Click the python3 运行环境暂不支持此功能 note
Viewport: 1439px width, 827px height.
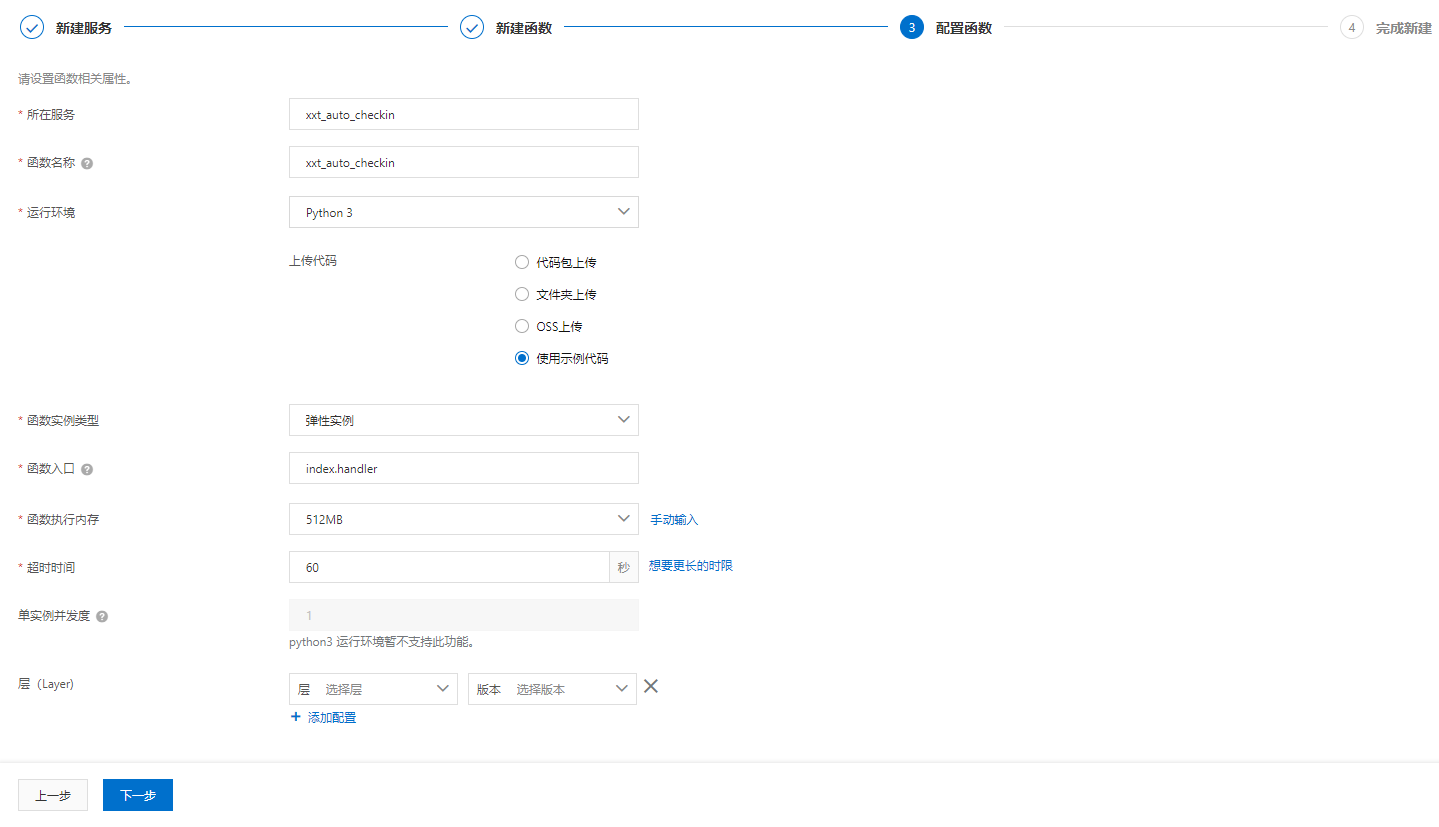point(381,642)
